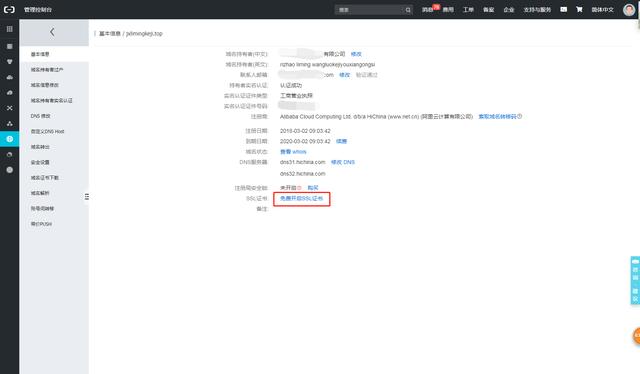Viewport: 640px width, 374px height.
Task: Click the back chevron above the sidebar menu
Action: (x=52, y=32)
